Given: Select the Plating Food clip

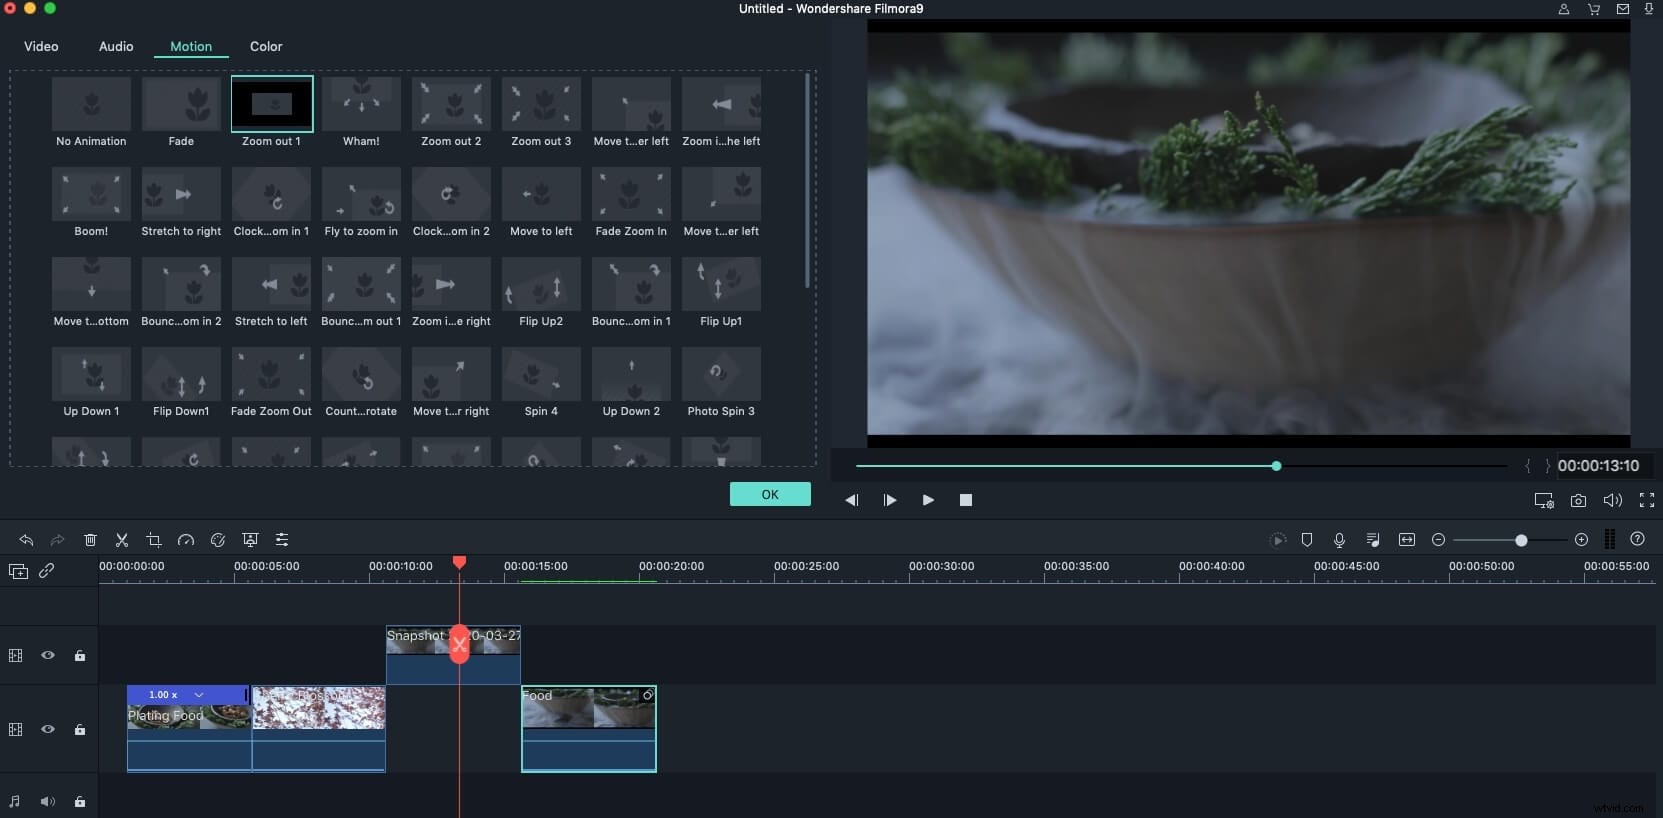Looking at the screenshot, I should (x=189, y=729).
